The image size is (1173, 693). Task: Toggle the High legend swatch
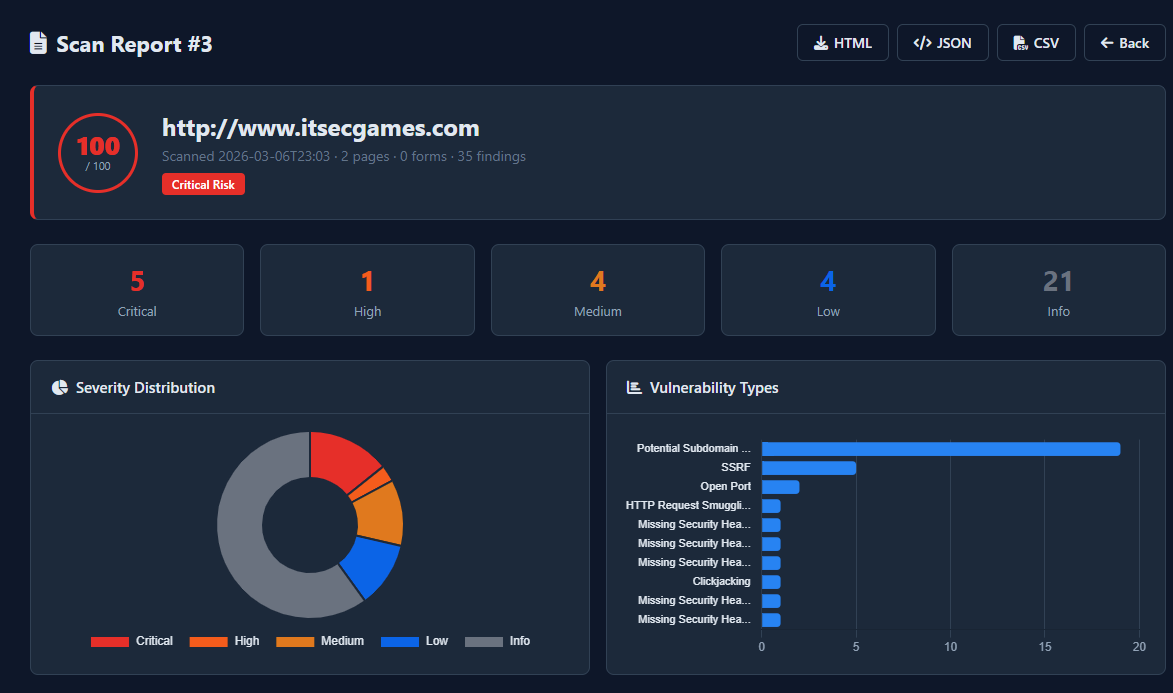pyautogui.click(x=209, y=641)
